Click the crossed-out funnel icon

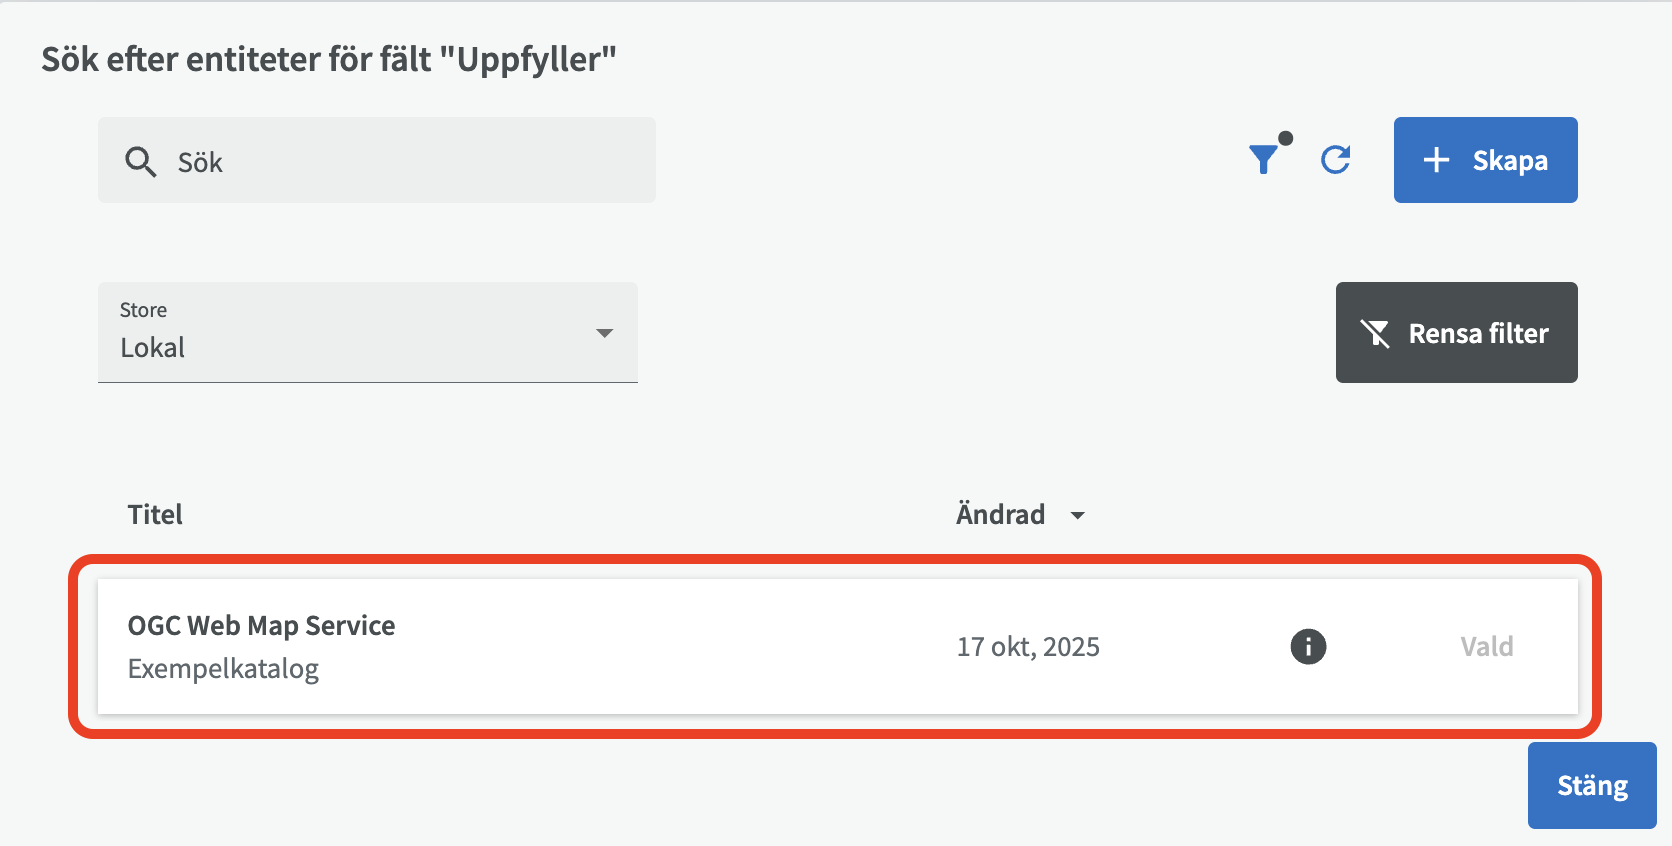pyautogui.click(x=1375, y=333)
